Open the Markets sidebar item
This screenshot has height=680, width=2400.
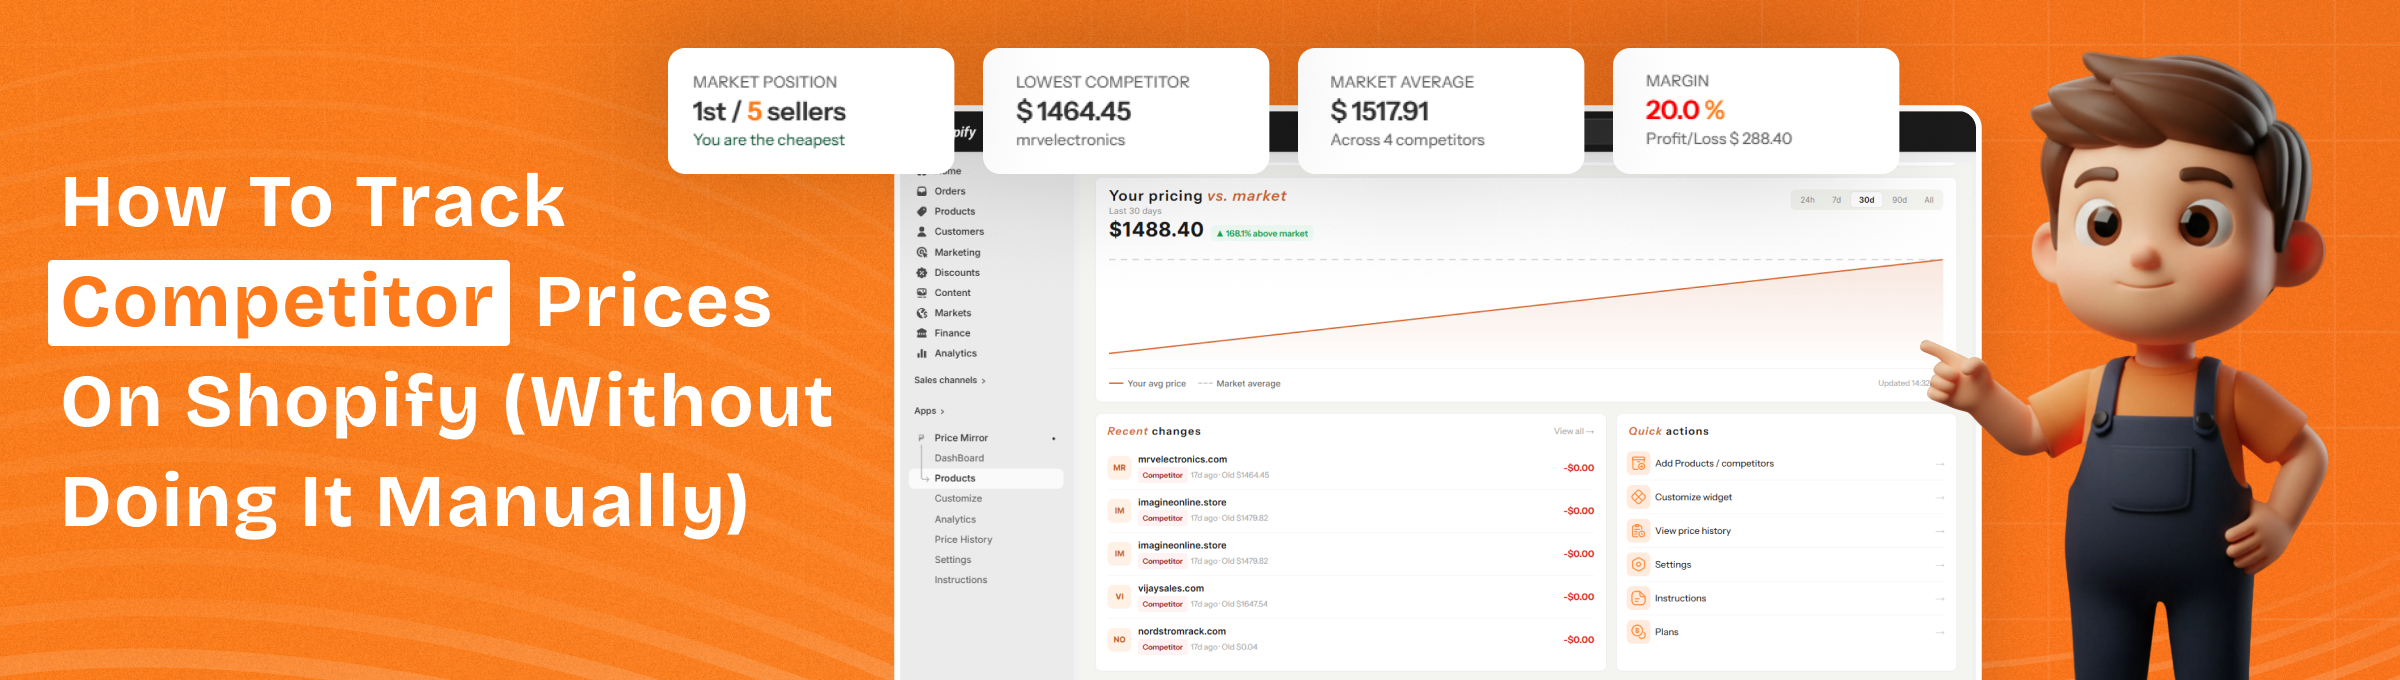pos(952,313)
